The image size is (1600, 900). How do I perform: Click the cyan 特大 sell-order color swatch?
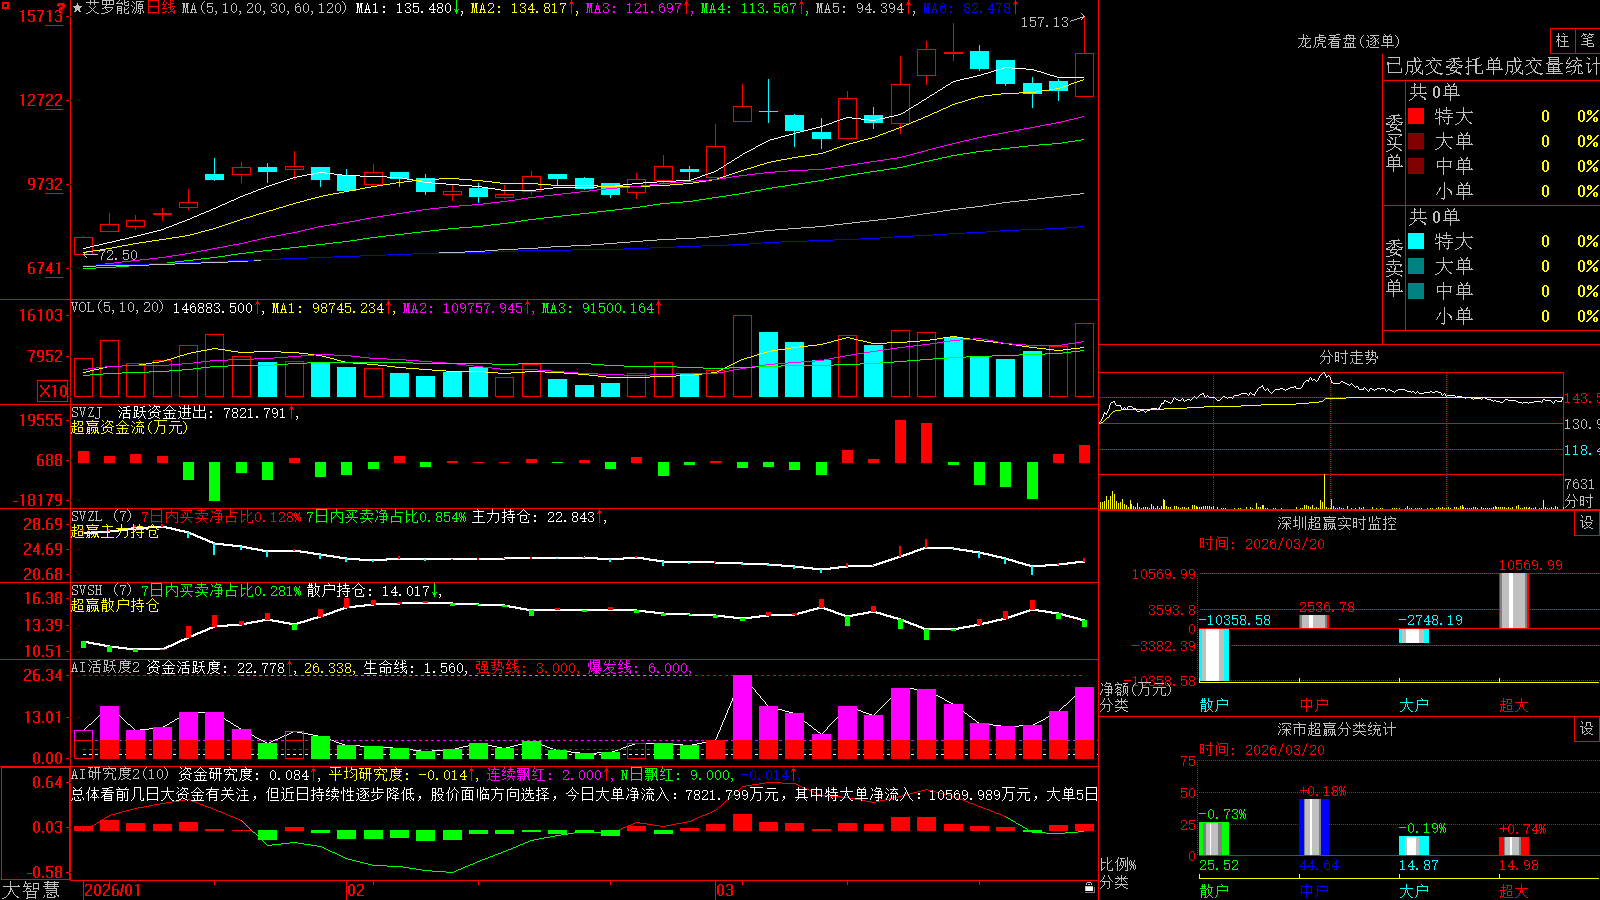click(x=1416, y=241)
